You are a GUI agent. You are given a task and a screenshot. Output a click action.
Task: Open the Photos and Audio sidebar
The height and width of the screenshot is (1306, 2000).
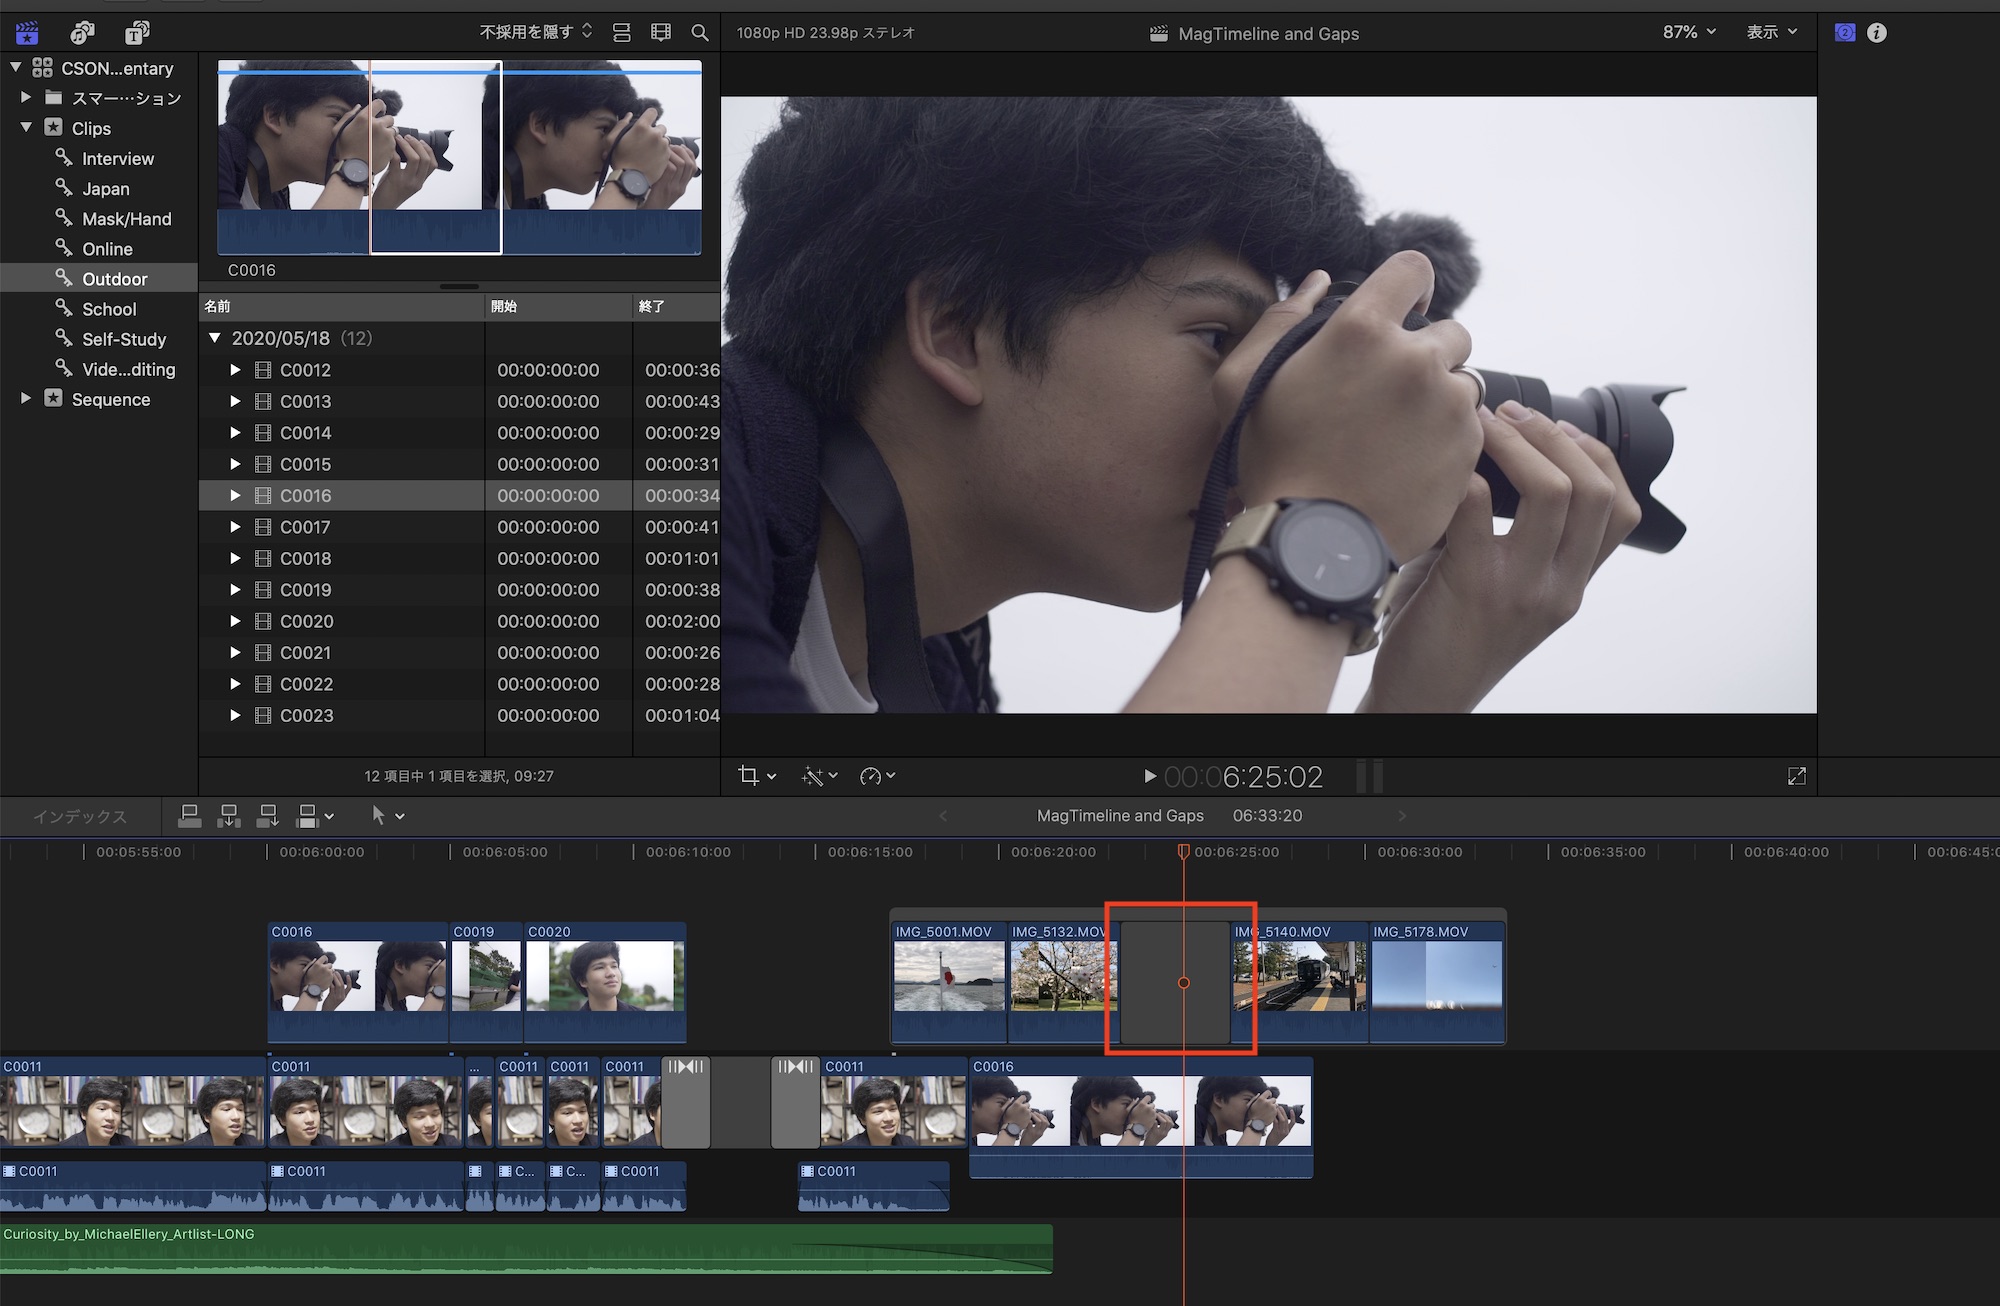coord(82,33)
